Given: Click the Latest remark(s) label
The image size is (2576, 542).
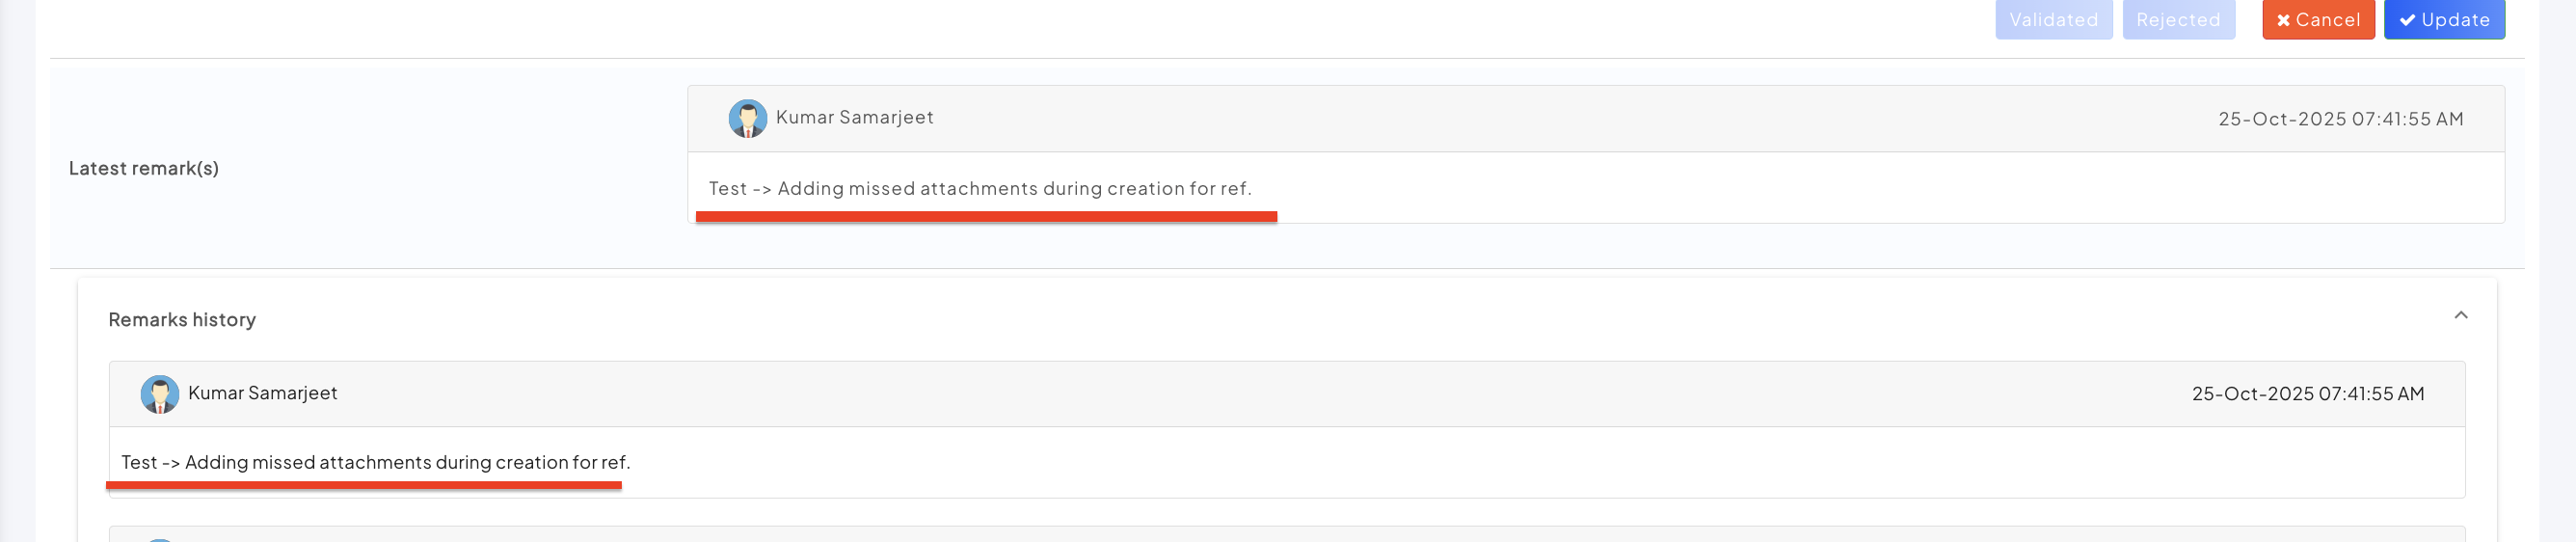Looking at the screenshot, I should 144,168.
